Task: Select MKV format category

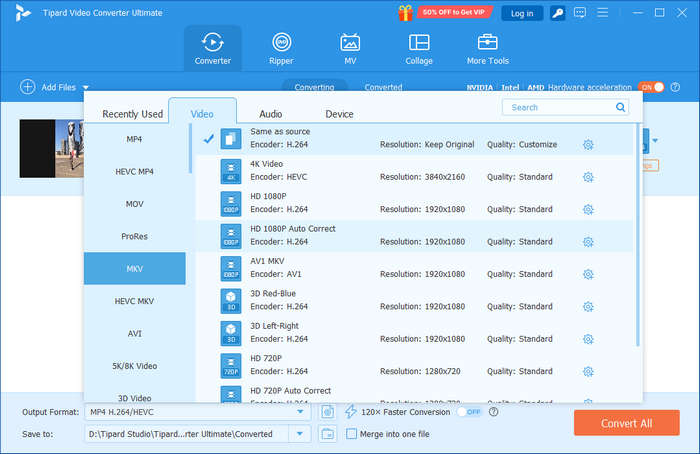Action: click(134, 269)
